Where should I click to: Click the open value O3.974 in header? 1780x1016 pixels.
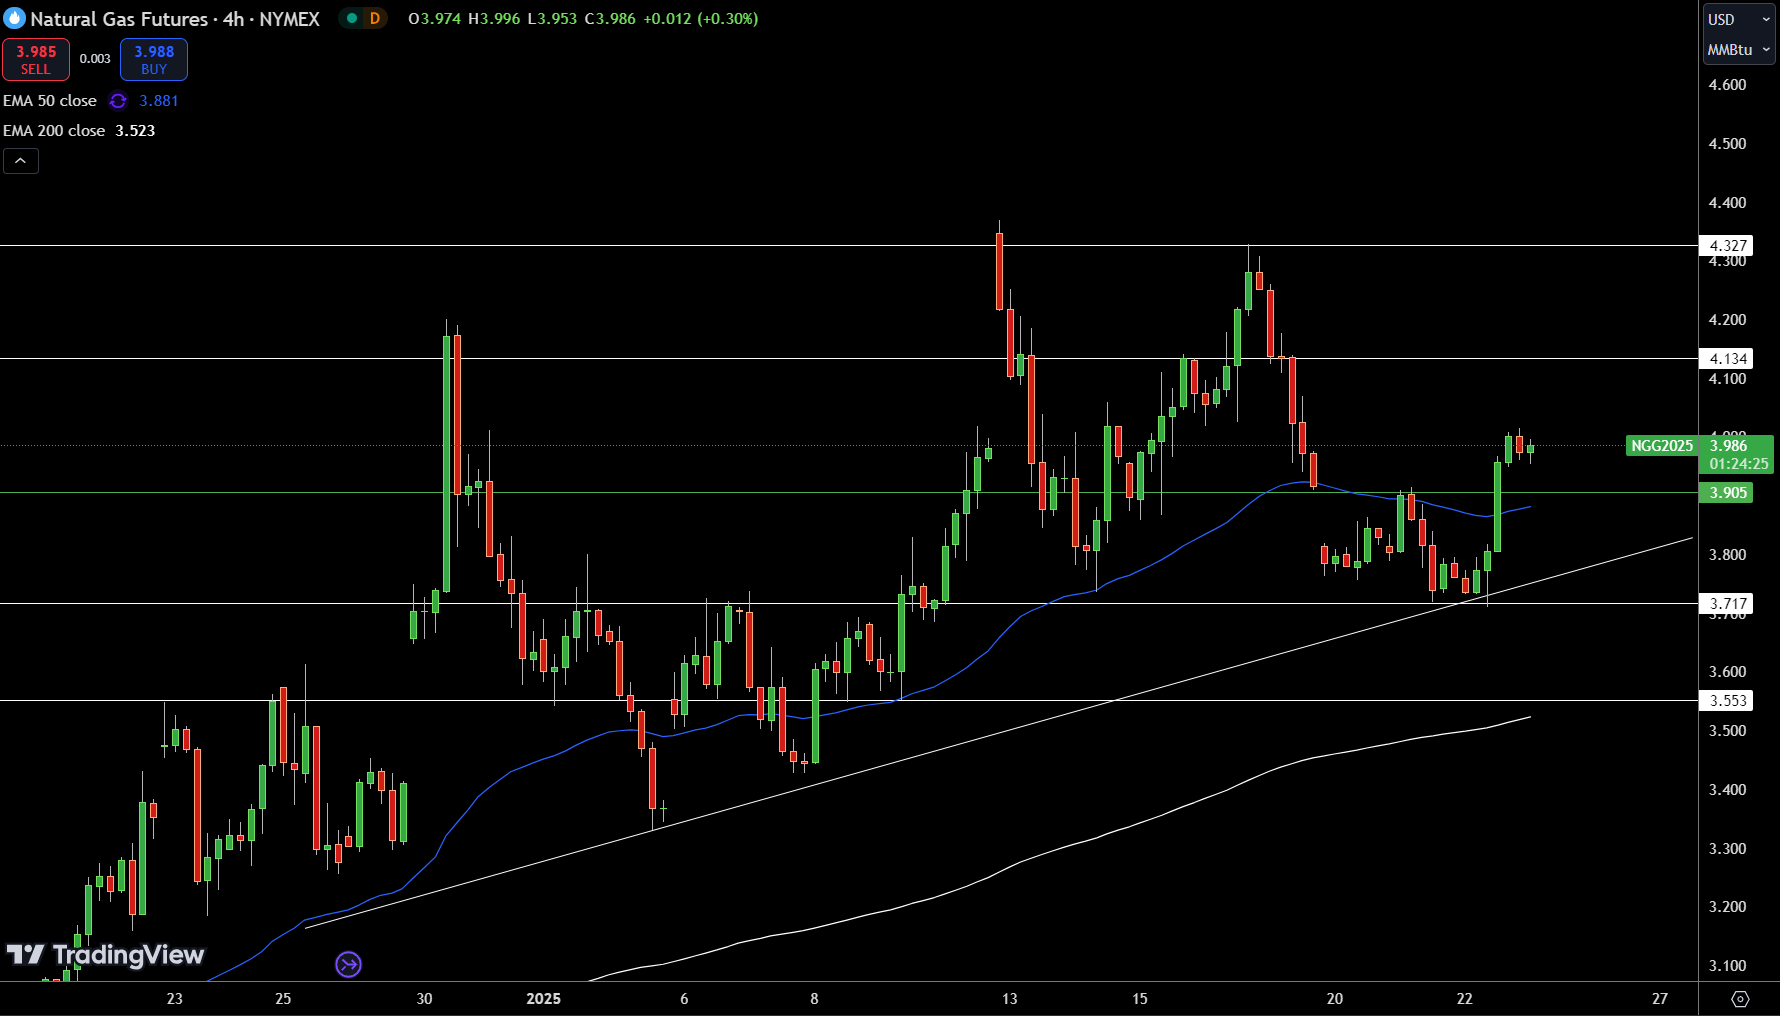point(435,19)
